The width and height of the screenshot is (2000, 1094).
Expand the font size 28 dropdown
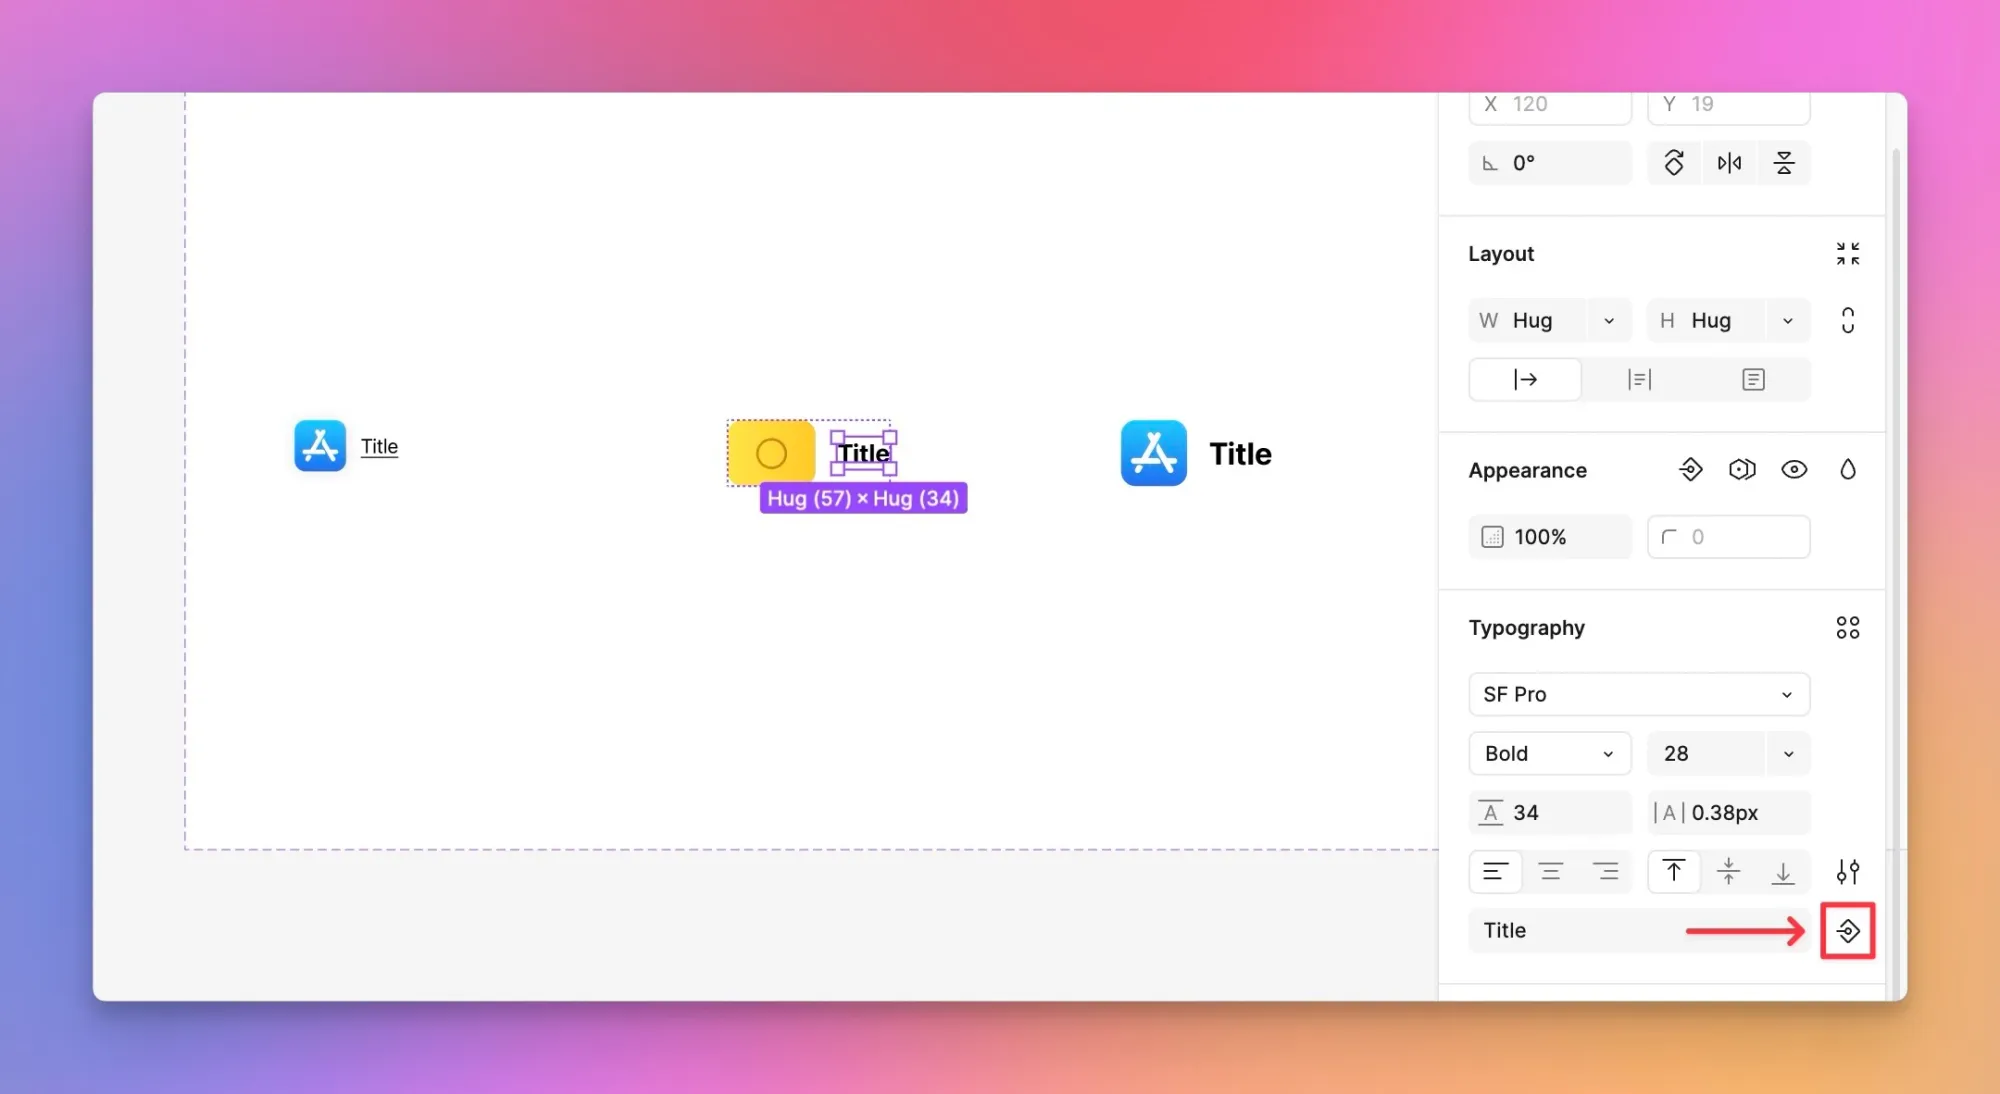(x=1788, y=753)
